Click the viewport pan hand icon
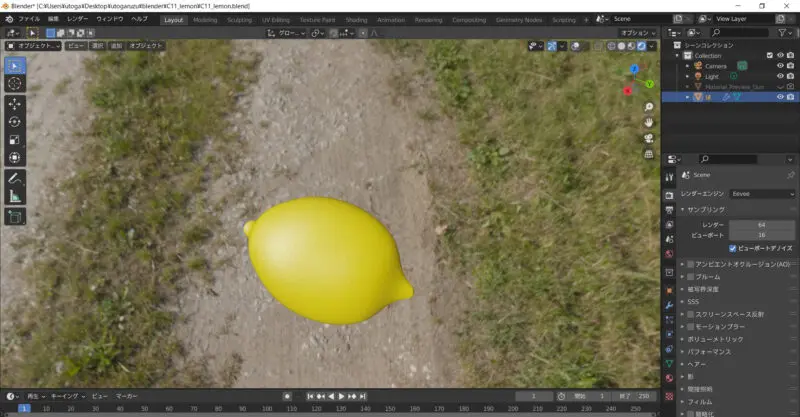Screen dimensions: 800x417 pos(648,122)
